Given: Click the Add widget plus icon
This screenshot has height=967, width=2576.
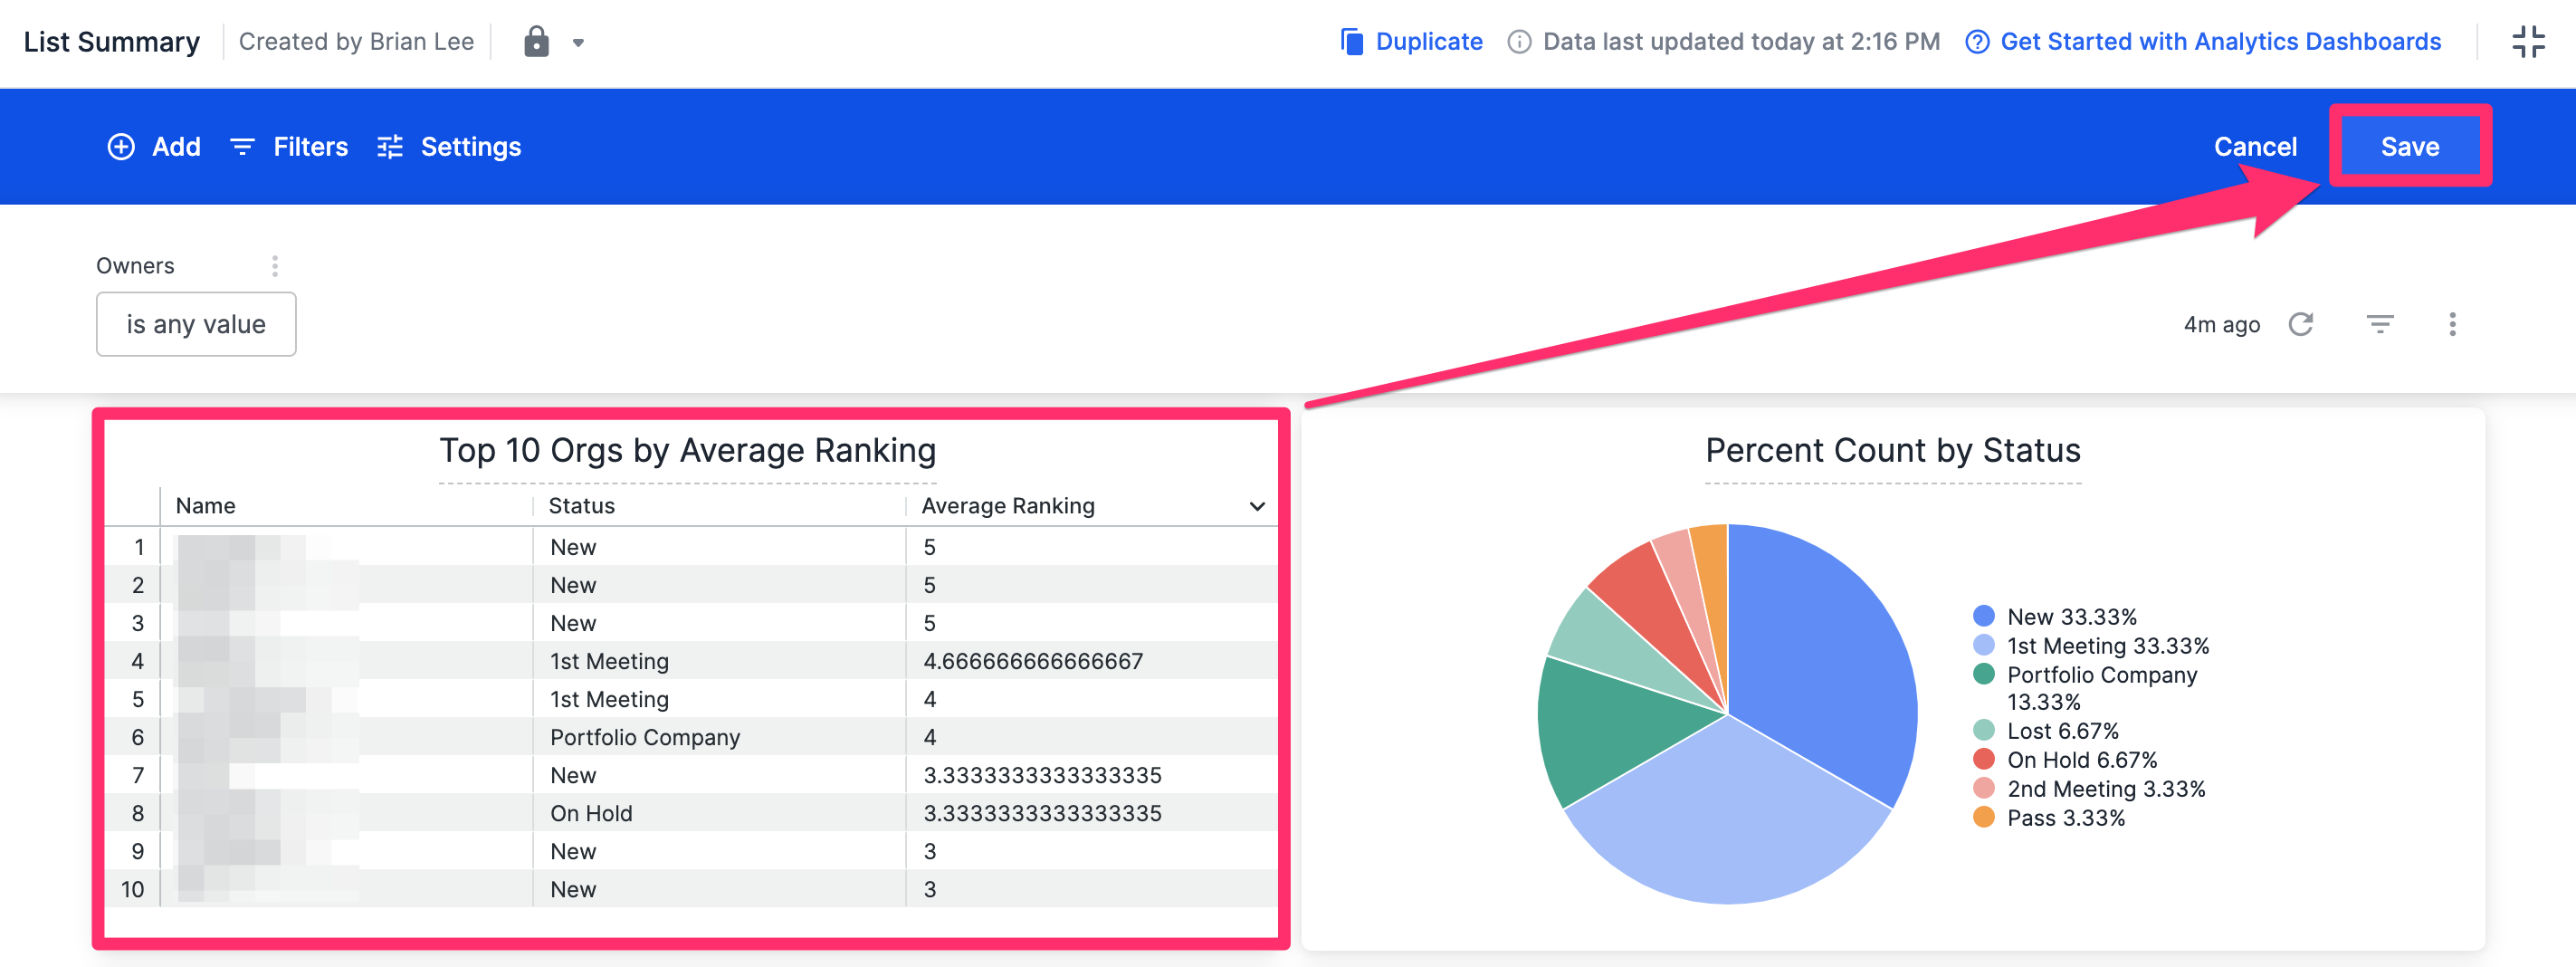Looking at the screenshot, I should (x=121, y=146).
